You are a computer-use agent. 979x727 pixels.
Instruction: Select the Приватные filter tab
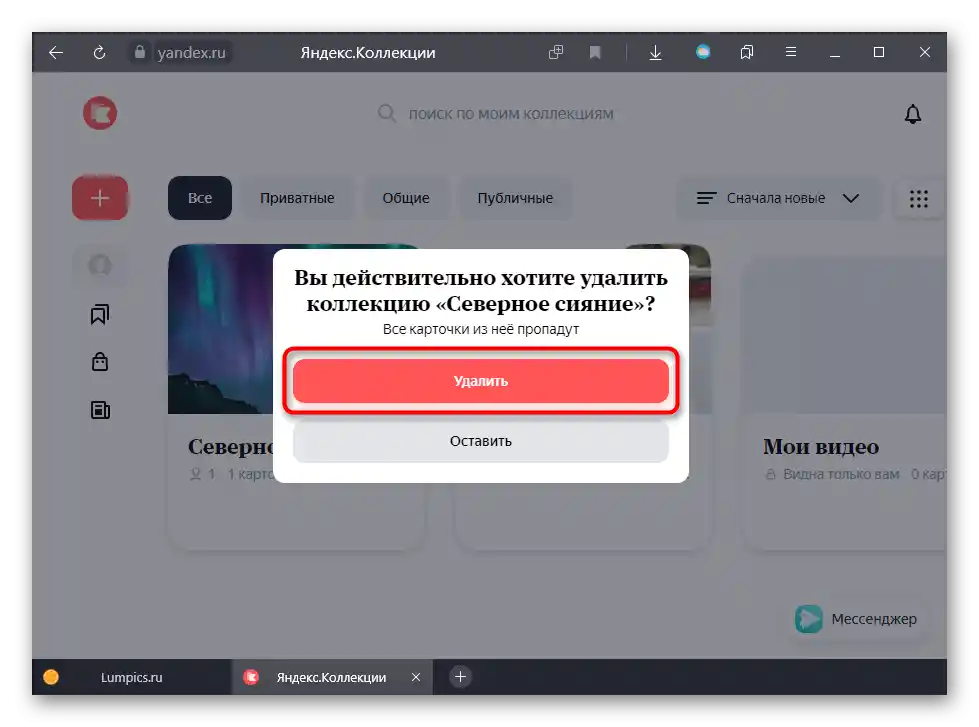pyautogui.click(x=297, y=198)
